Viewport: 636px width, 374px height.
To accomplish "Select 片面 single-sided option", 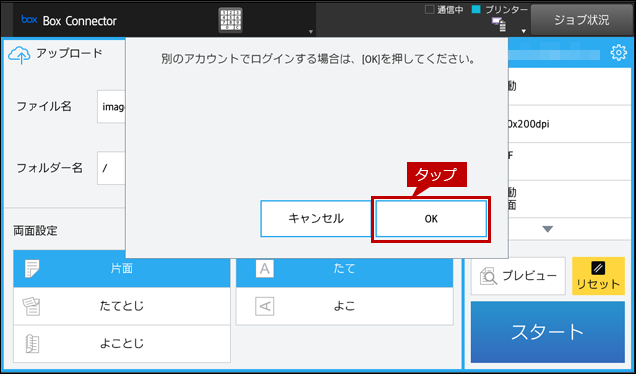I will 122,269.
